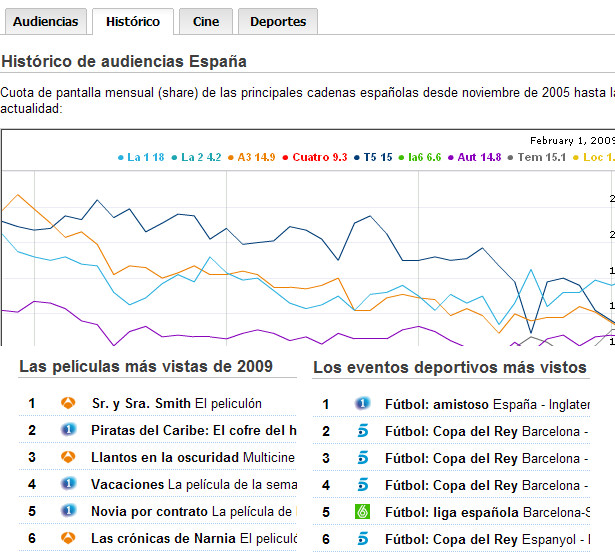Click the orange A3 legend color dot
Image resolution: width=615 pixels, height=559 pixels.
coord(231,158)
